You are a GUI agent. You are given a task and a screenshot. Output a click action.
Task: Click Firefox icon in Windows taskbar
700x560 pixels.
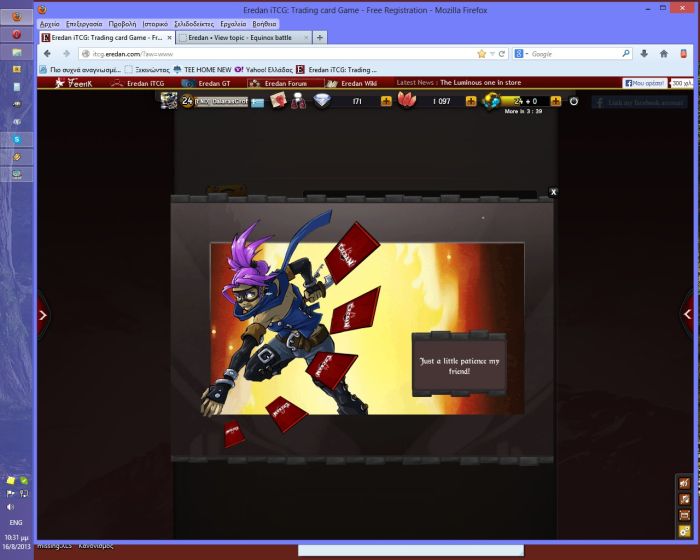pos(17,17)
